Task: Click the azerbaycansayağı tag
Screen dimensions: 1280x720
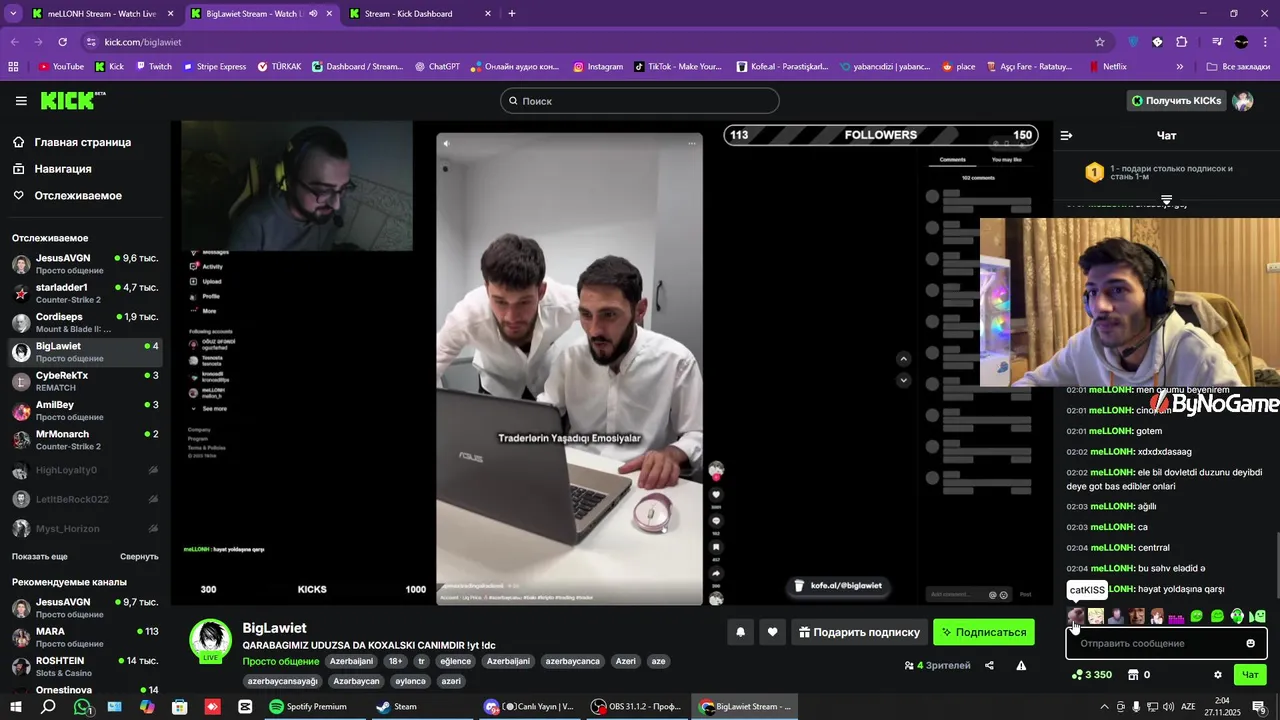Action: click(283, 681)
